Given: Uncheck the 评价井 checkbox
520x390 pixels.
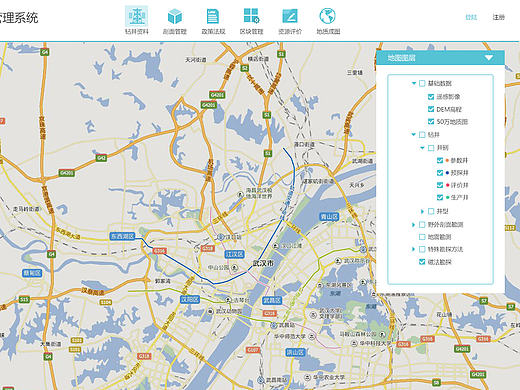Looking at the screenshot, I should [x=440, y=185].
